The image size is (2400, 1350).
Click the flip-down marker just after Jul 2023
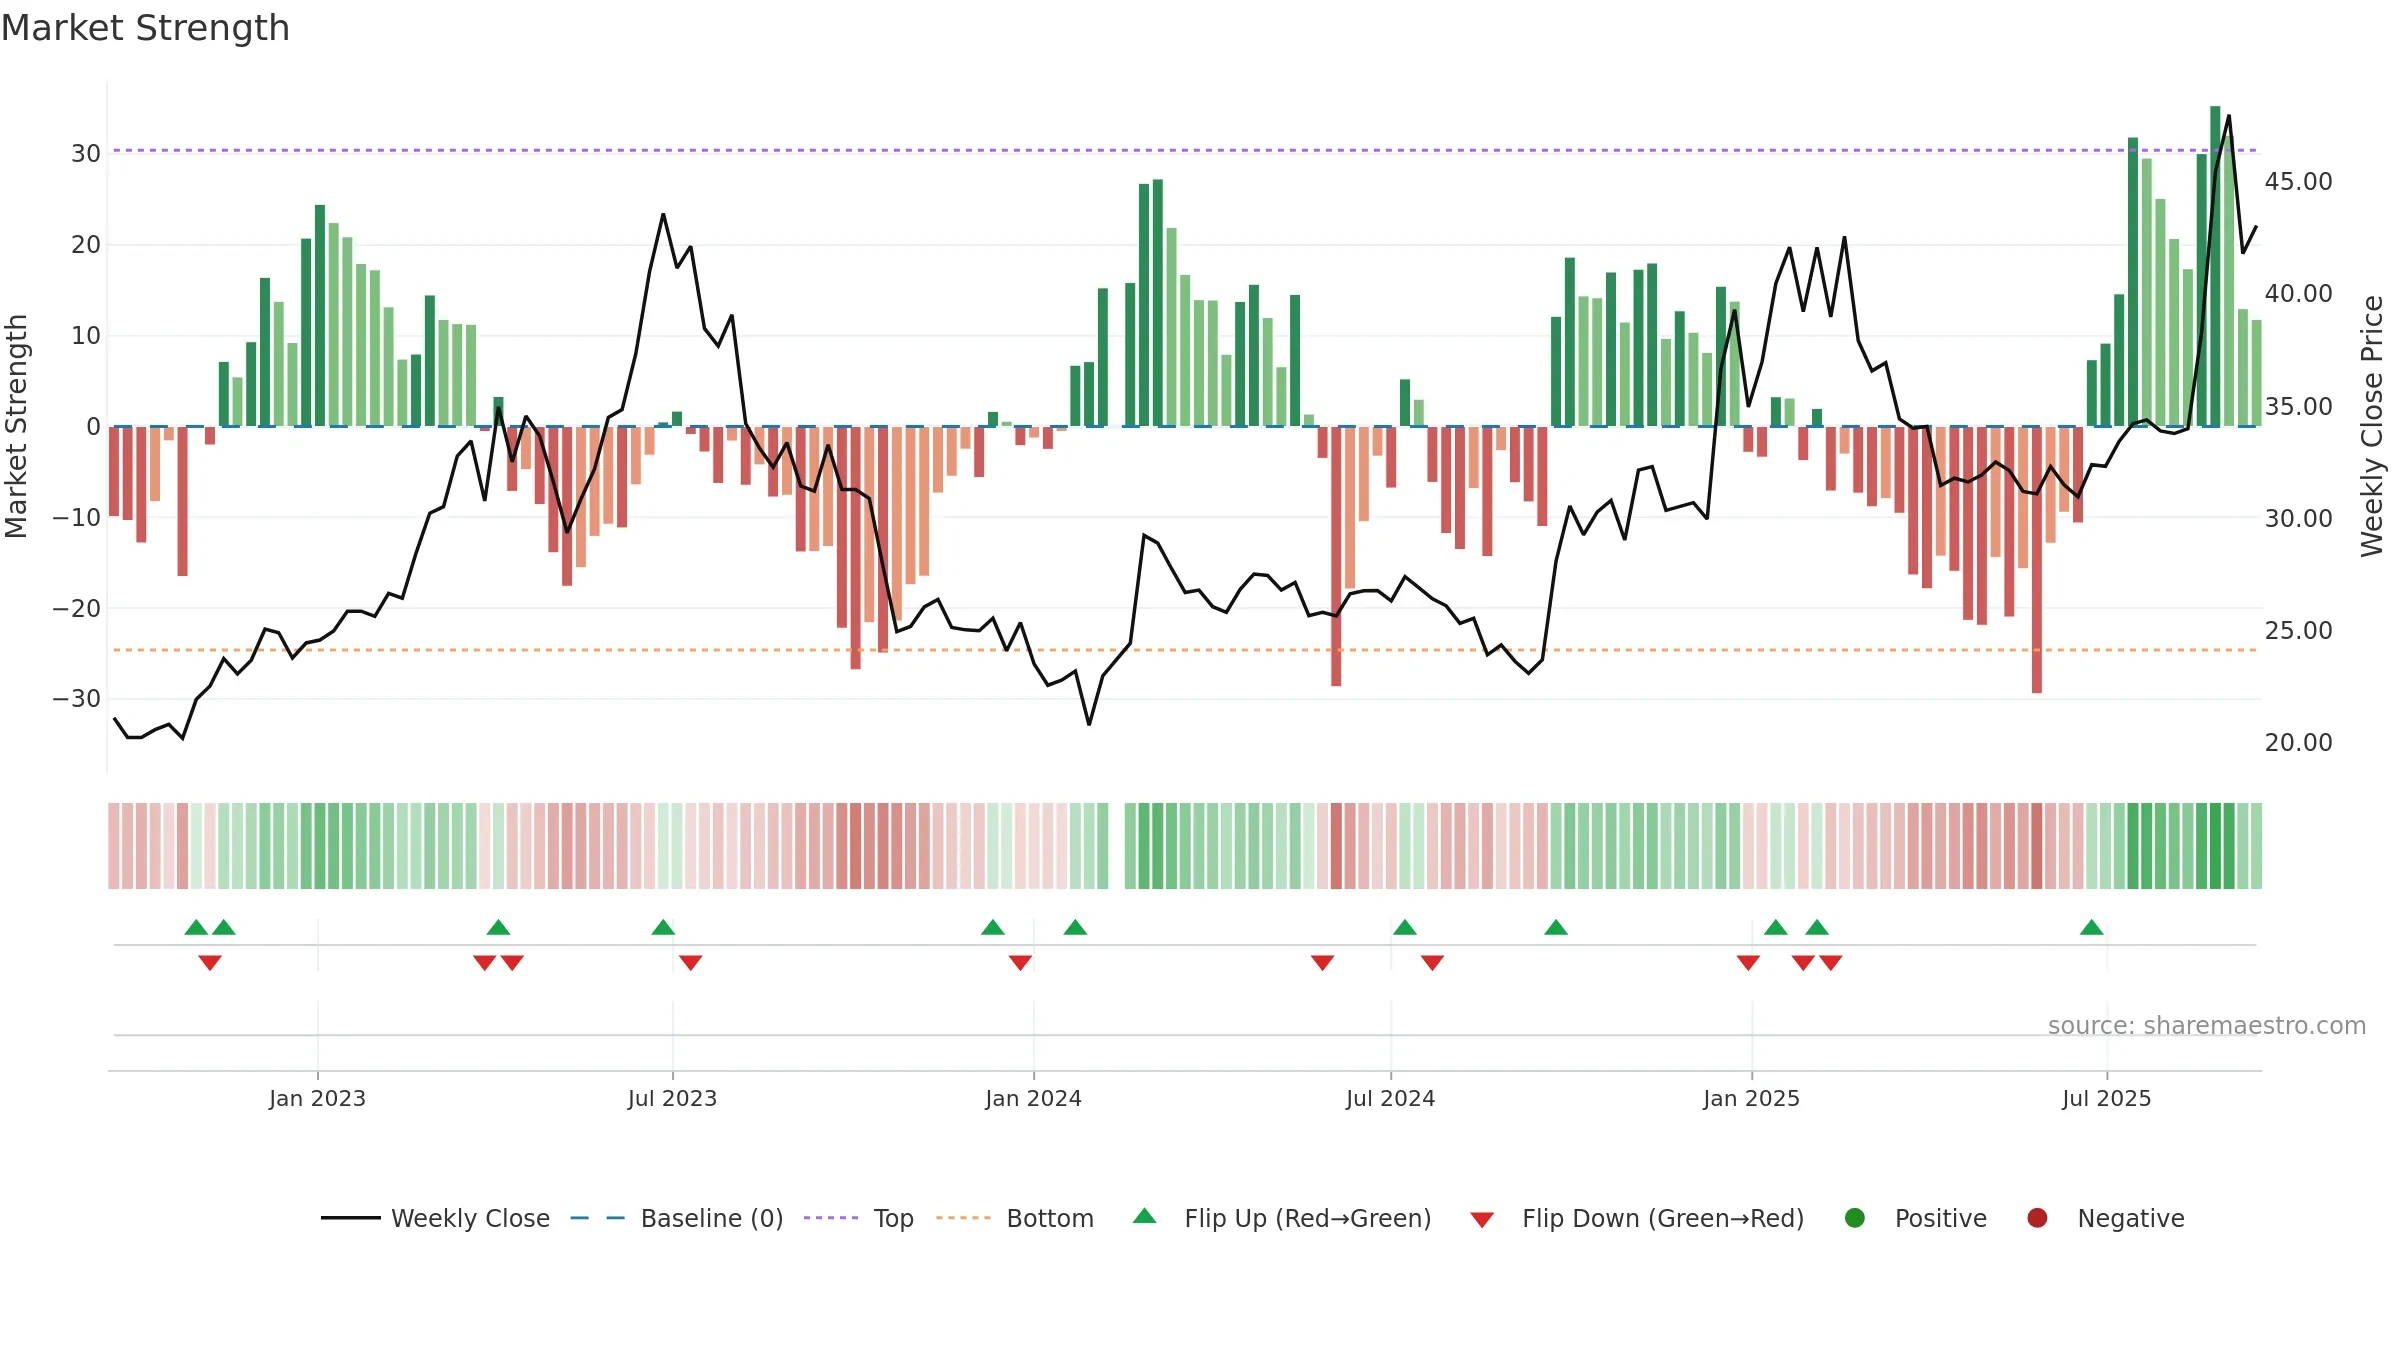(690, 962)
